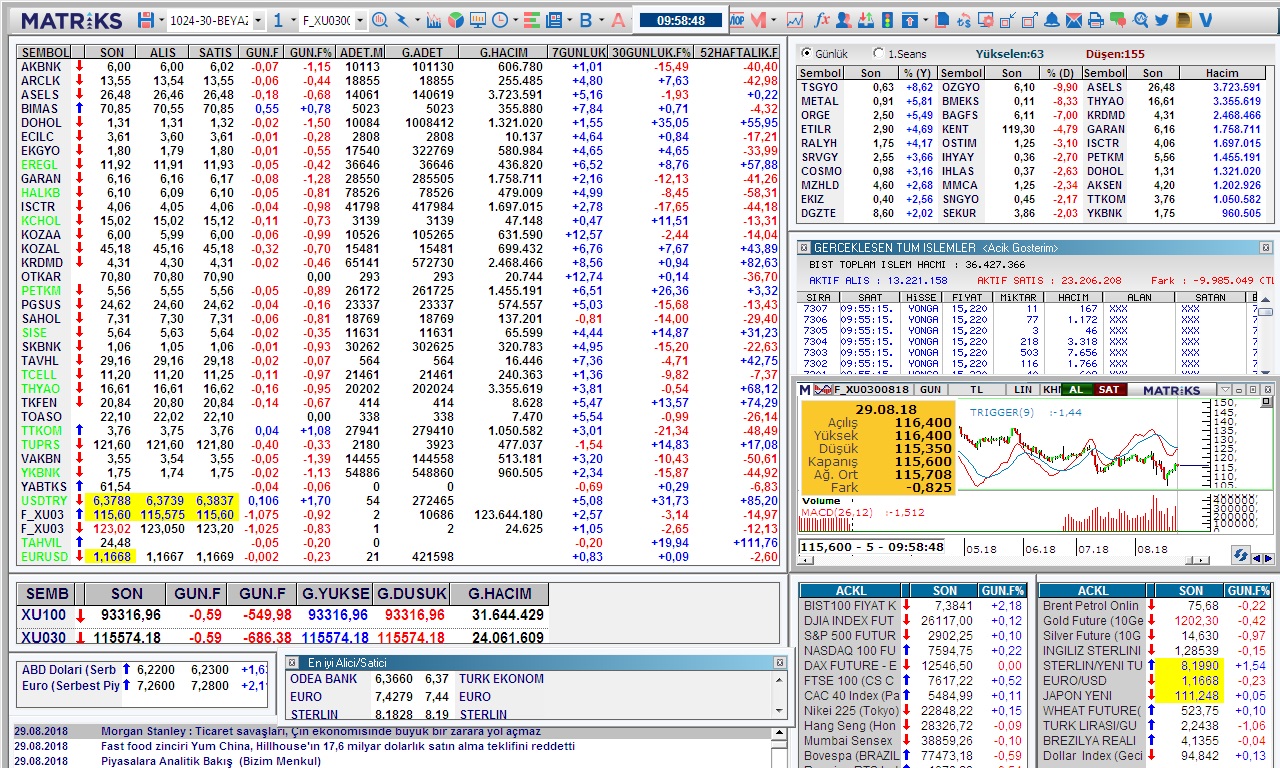Viewport: 1280px width, 768px height.
Task: Click the Açık Gosterim link in trades panel
Action: (1019, 247)
